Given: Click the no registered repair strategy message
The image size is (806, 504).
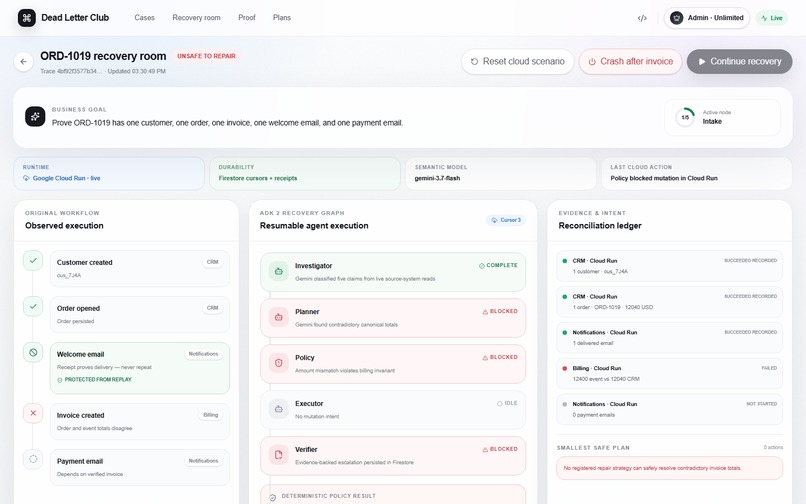Looking at the screenshot, I should click(x=669, y=468).
